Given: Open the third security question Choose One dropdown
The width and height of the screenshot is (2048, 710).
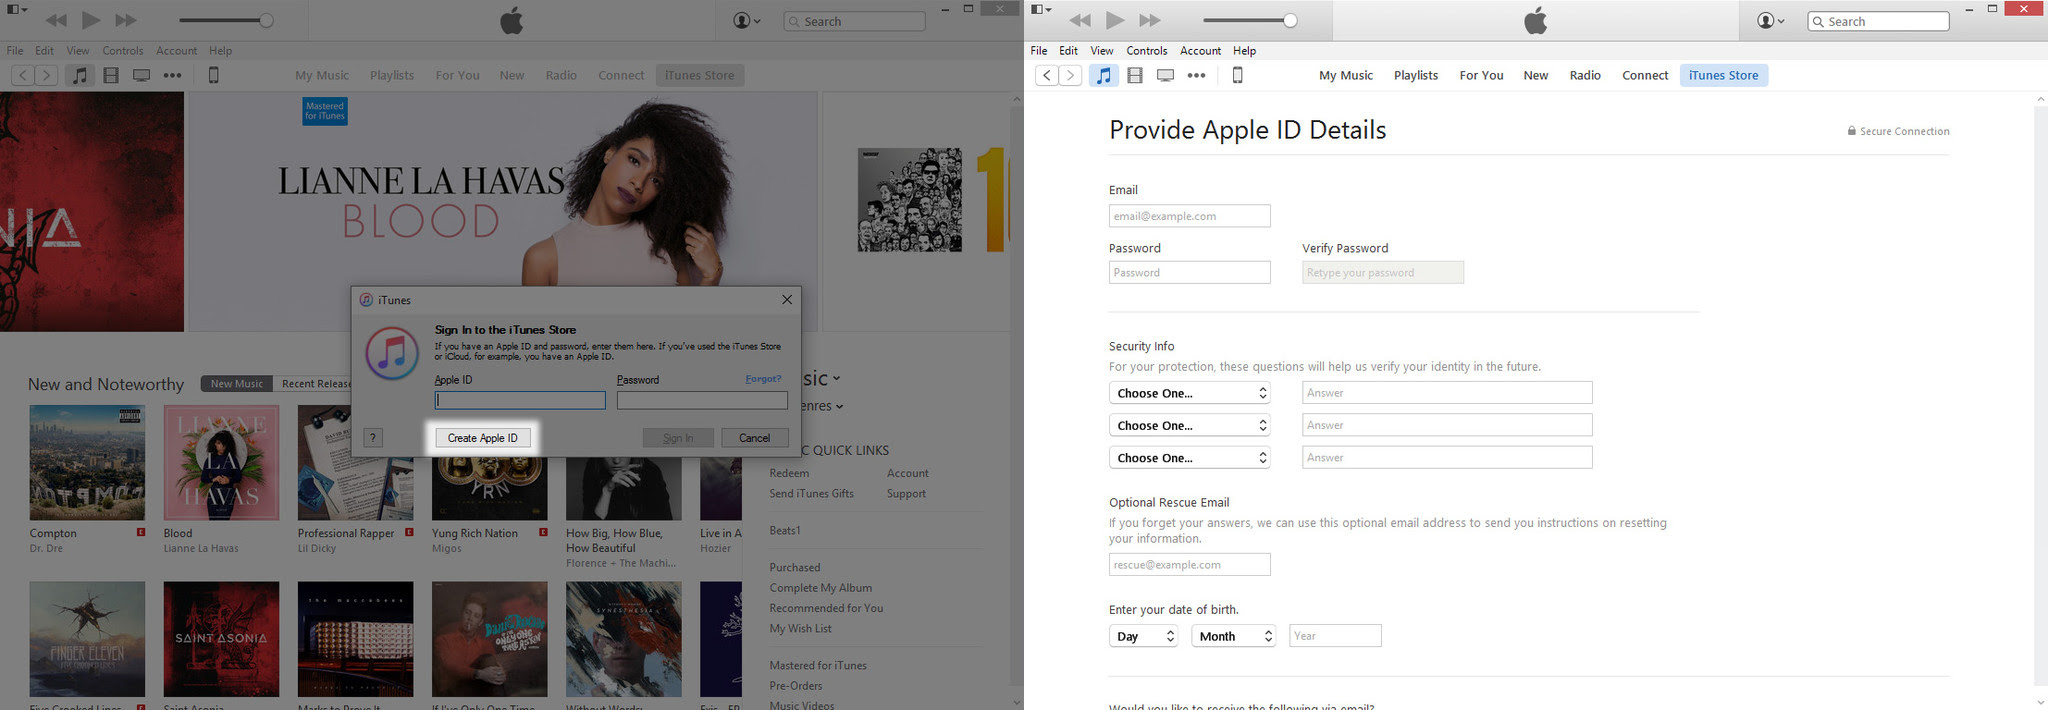Looking at the screenshot, I should pos(1189,457).
